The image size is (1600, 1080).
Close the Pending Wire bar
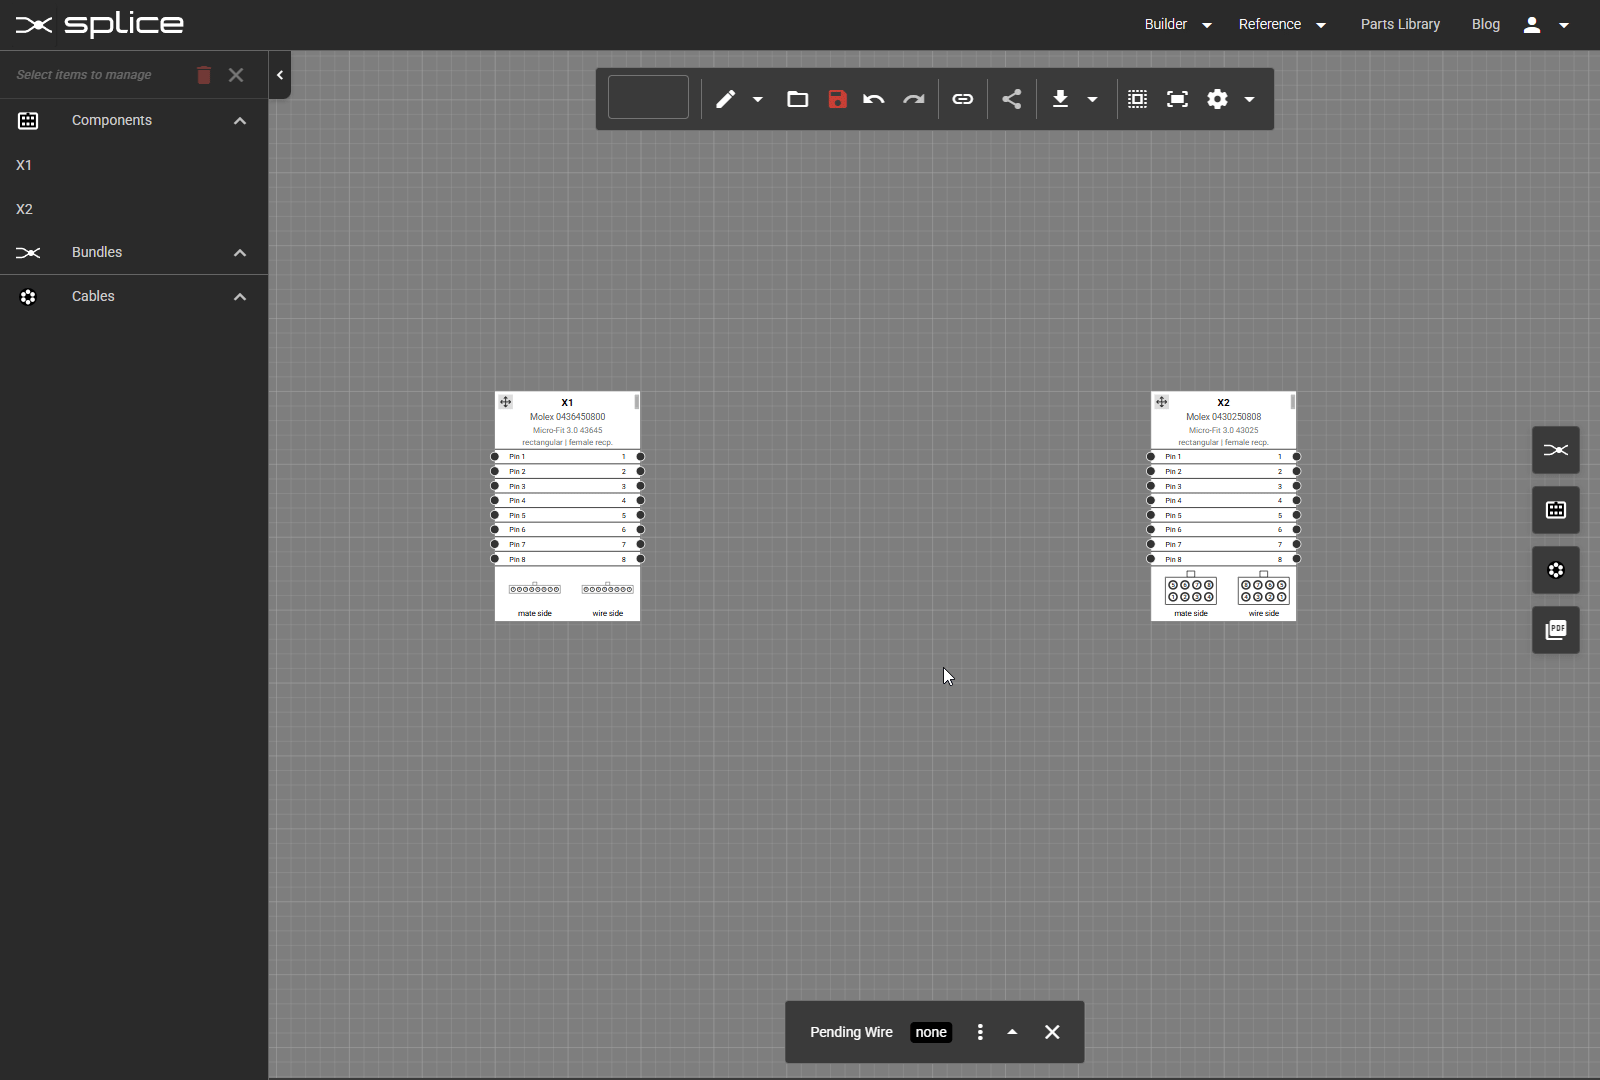point(1052,1032)
